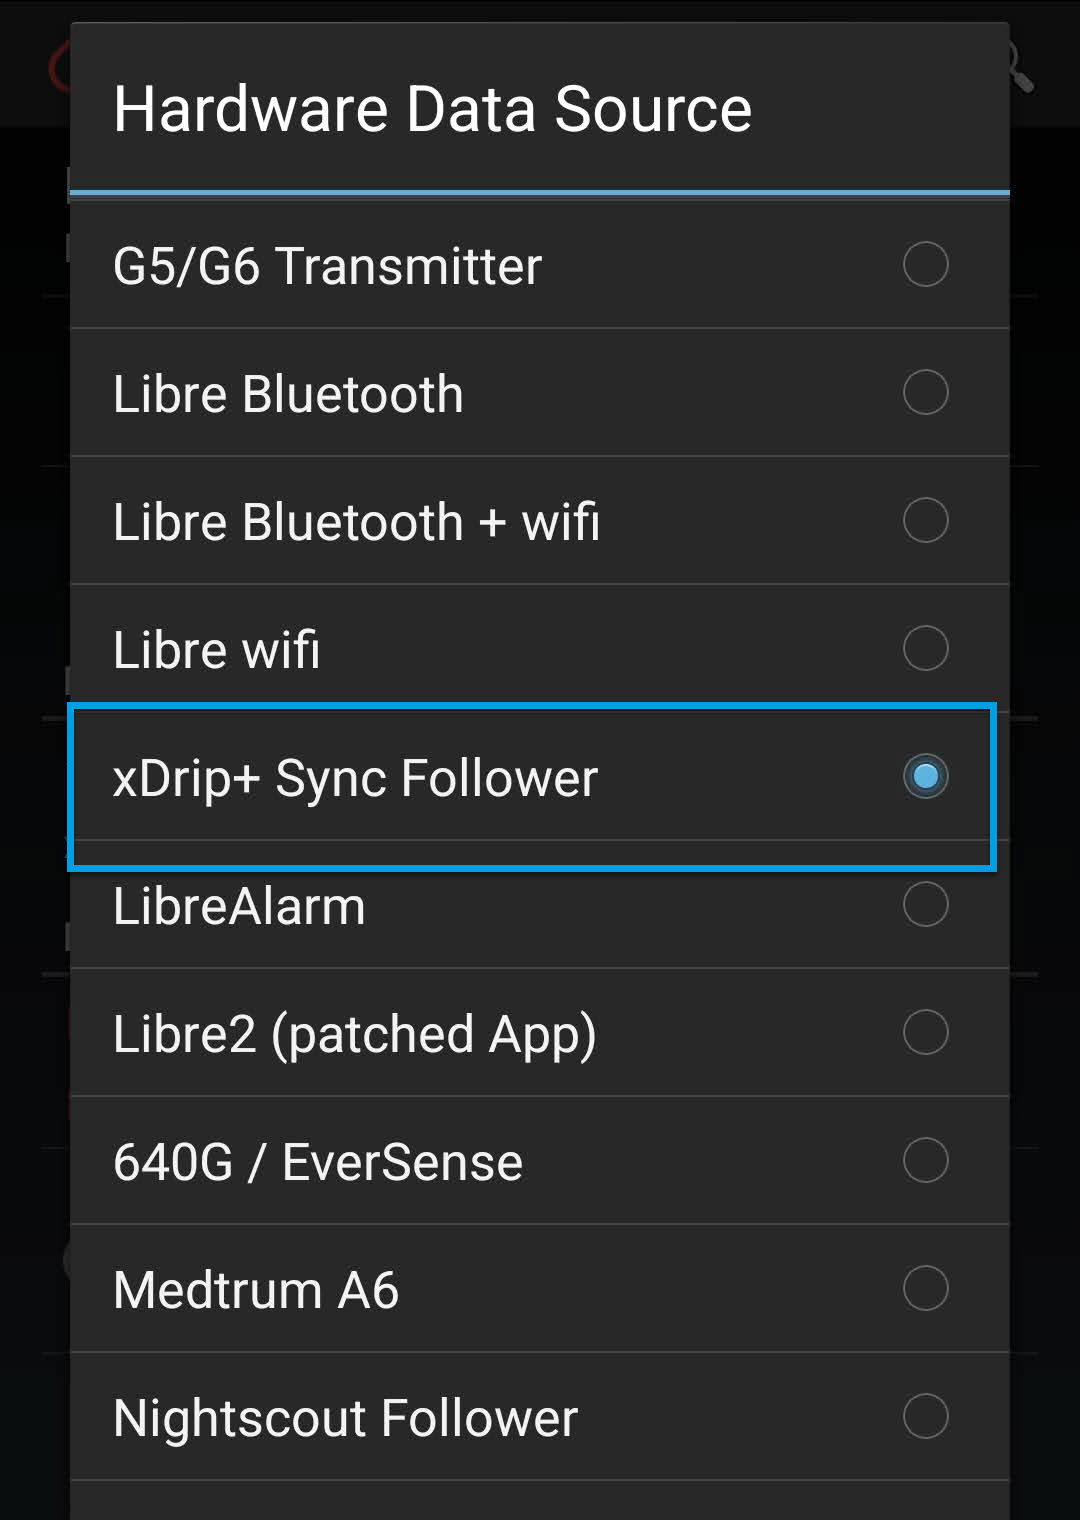
Task: Tap the Nightscout Follower row text
Action: pyautogui.click(x=345, y=1416)
